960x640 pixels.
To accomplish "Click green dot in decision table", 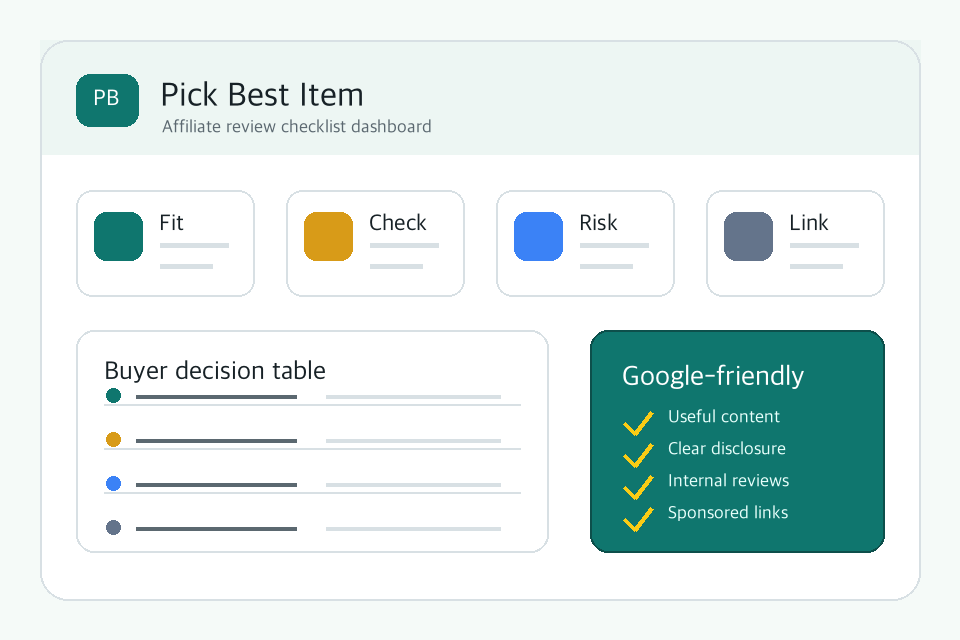I will (x=113, y=396).
